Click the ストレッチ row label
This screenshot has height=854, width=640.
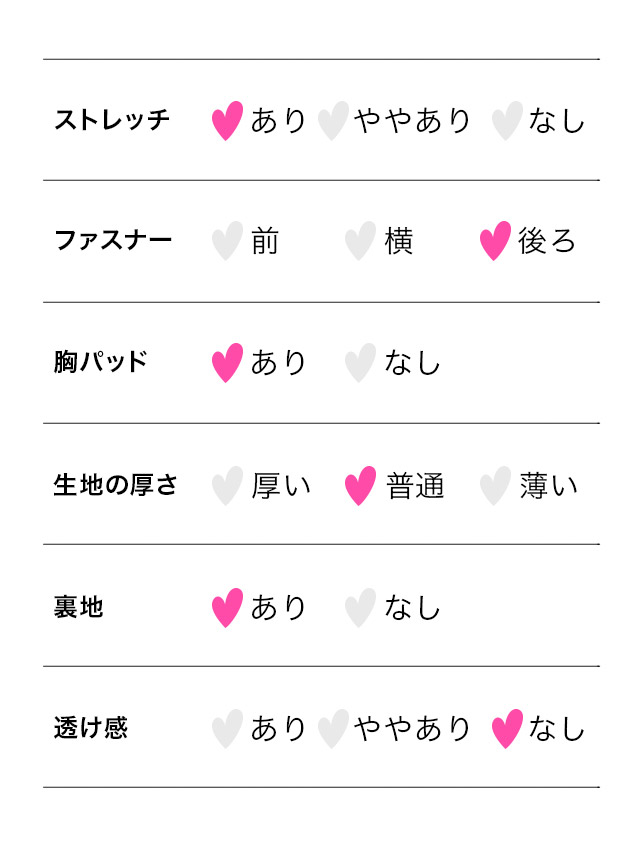[x=112, y=121]
